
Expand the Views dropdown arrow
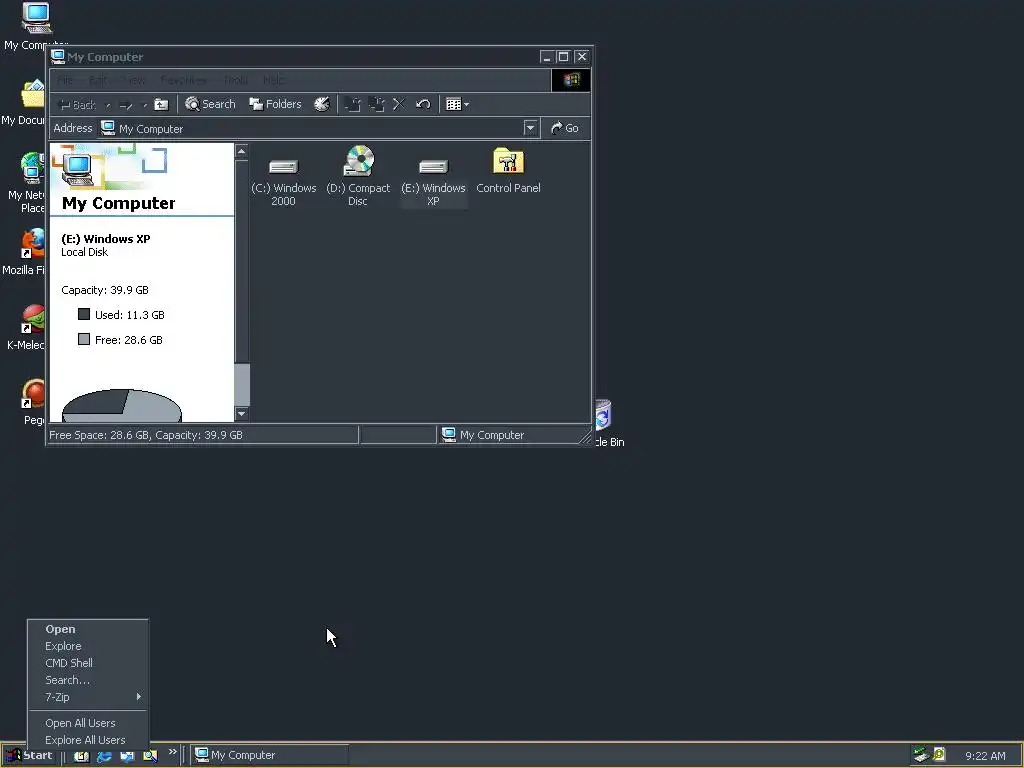coord(466,104)
